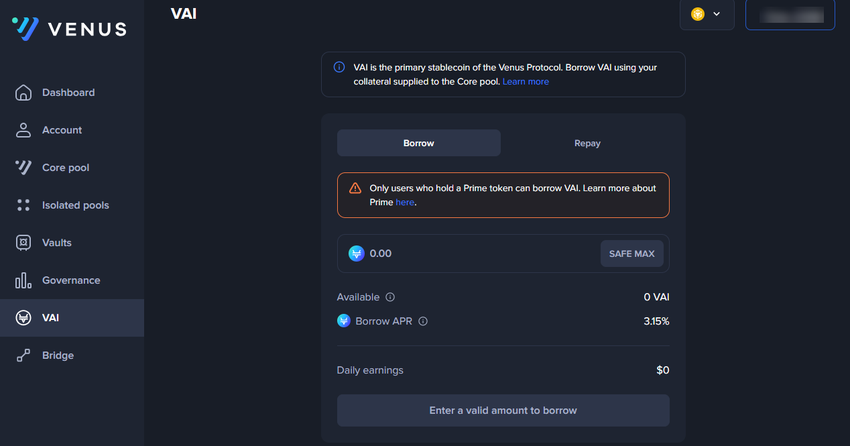850x446 pixels.
Task: Click the Venus logo
Action: pos(69,29)
